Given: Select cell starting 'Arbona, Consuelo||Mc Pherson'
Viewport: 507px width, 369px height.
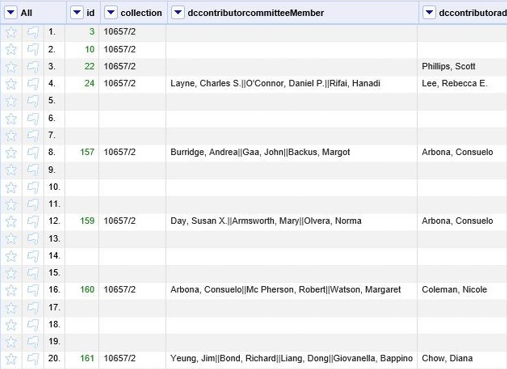Looking at the screenshot, I should click(x=286, y=289).
